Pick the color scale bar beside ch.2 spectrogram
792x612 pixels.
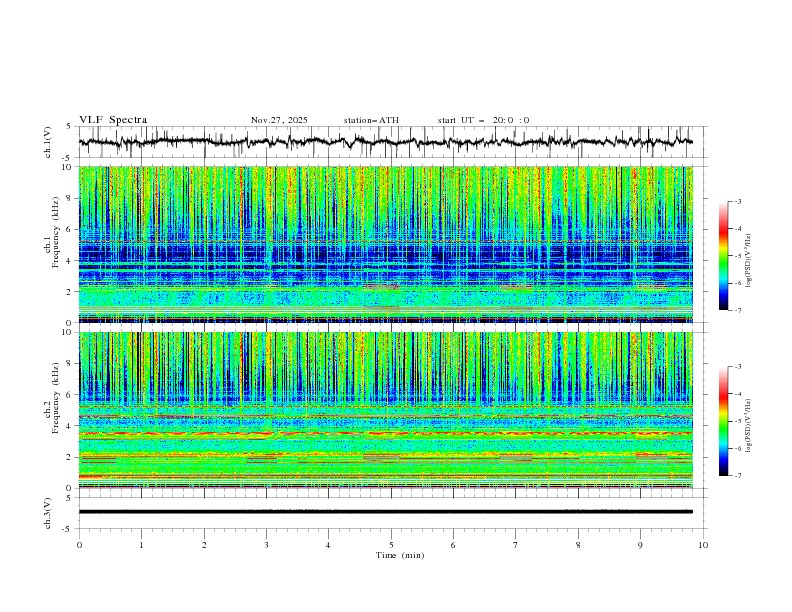[723, 421]
